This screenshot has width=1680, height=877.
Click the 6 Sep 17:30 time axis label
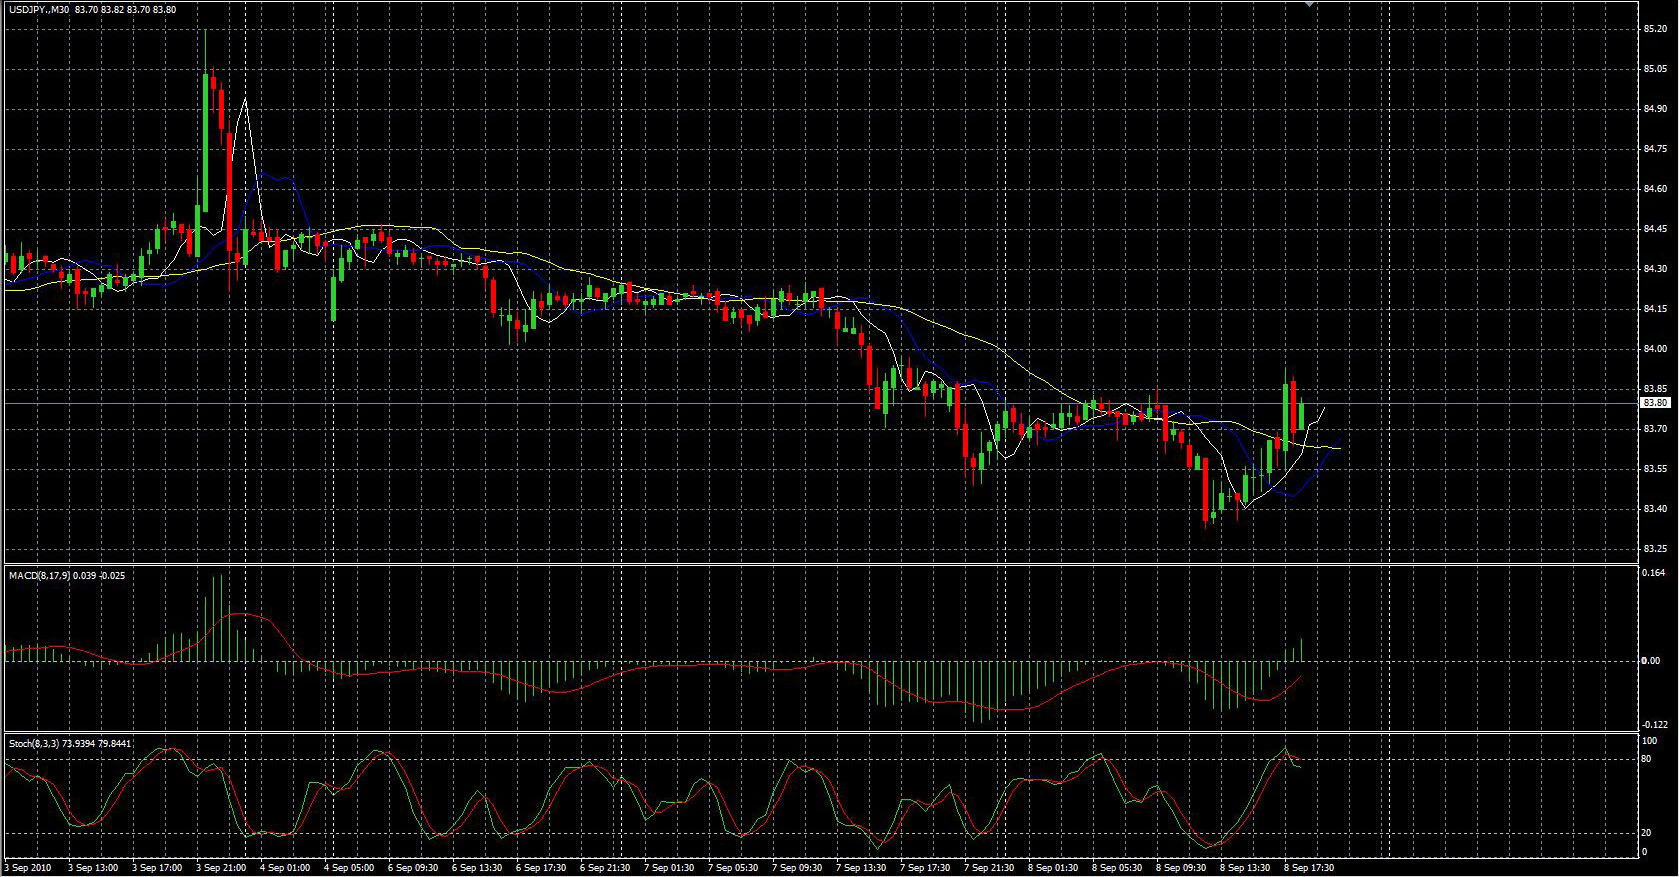pos(543,868)
